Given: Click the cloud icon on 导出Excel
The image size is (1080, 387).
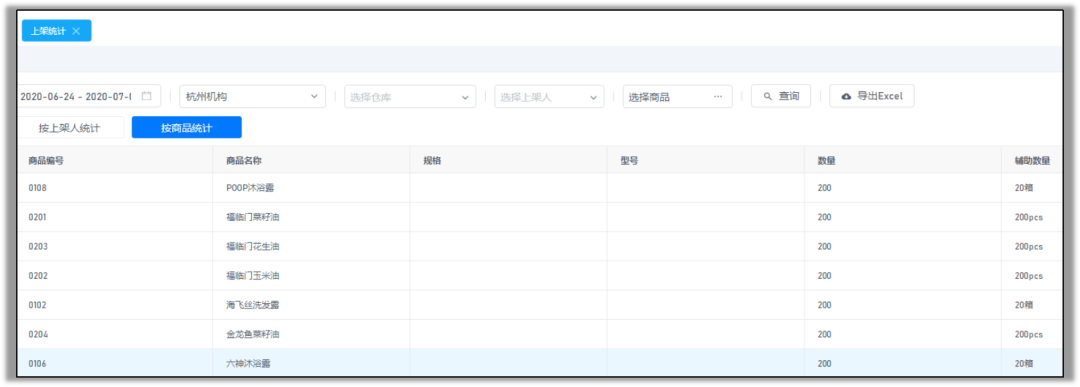Looking at the screenshot, I should pos(846,97).
